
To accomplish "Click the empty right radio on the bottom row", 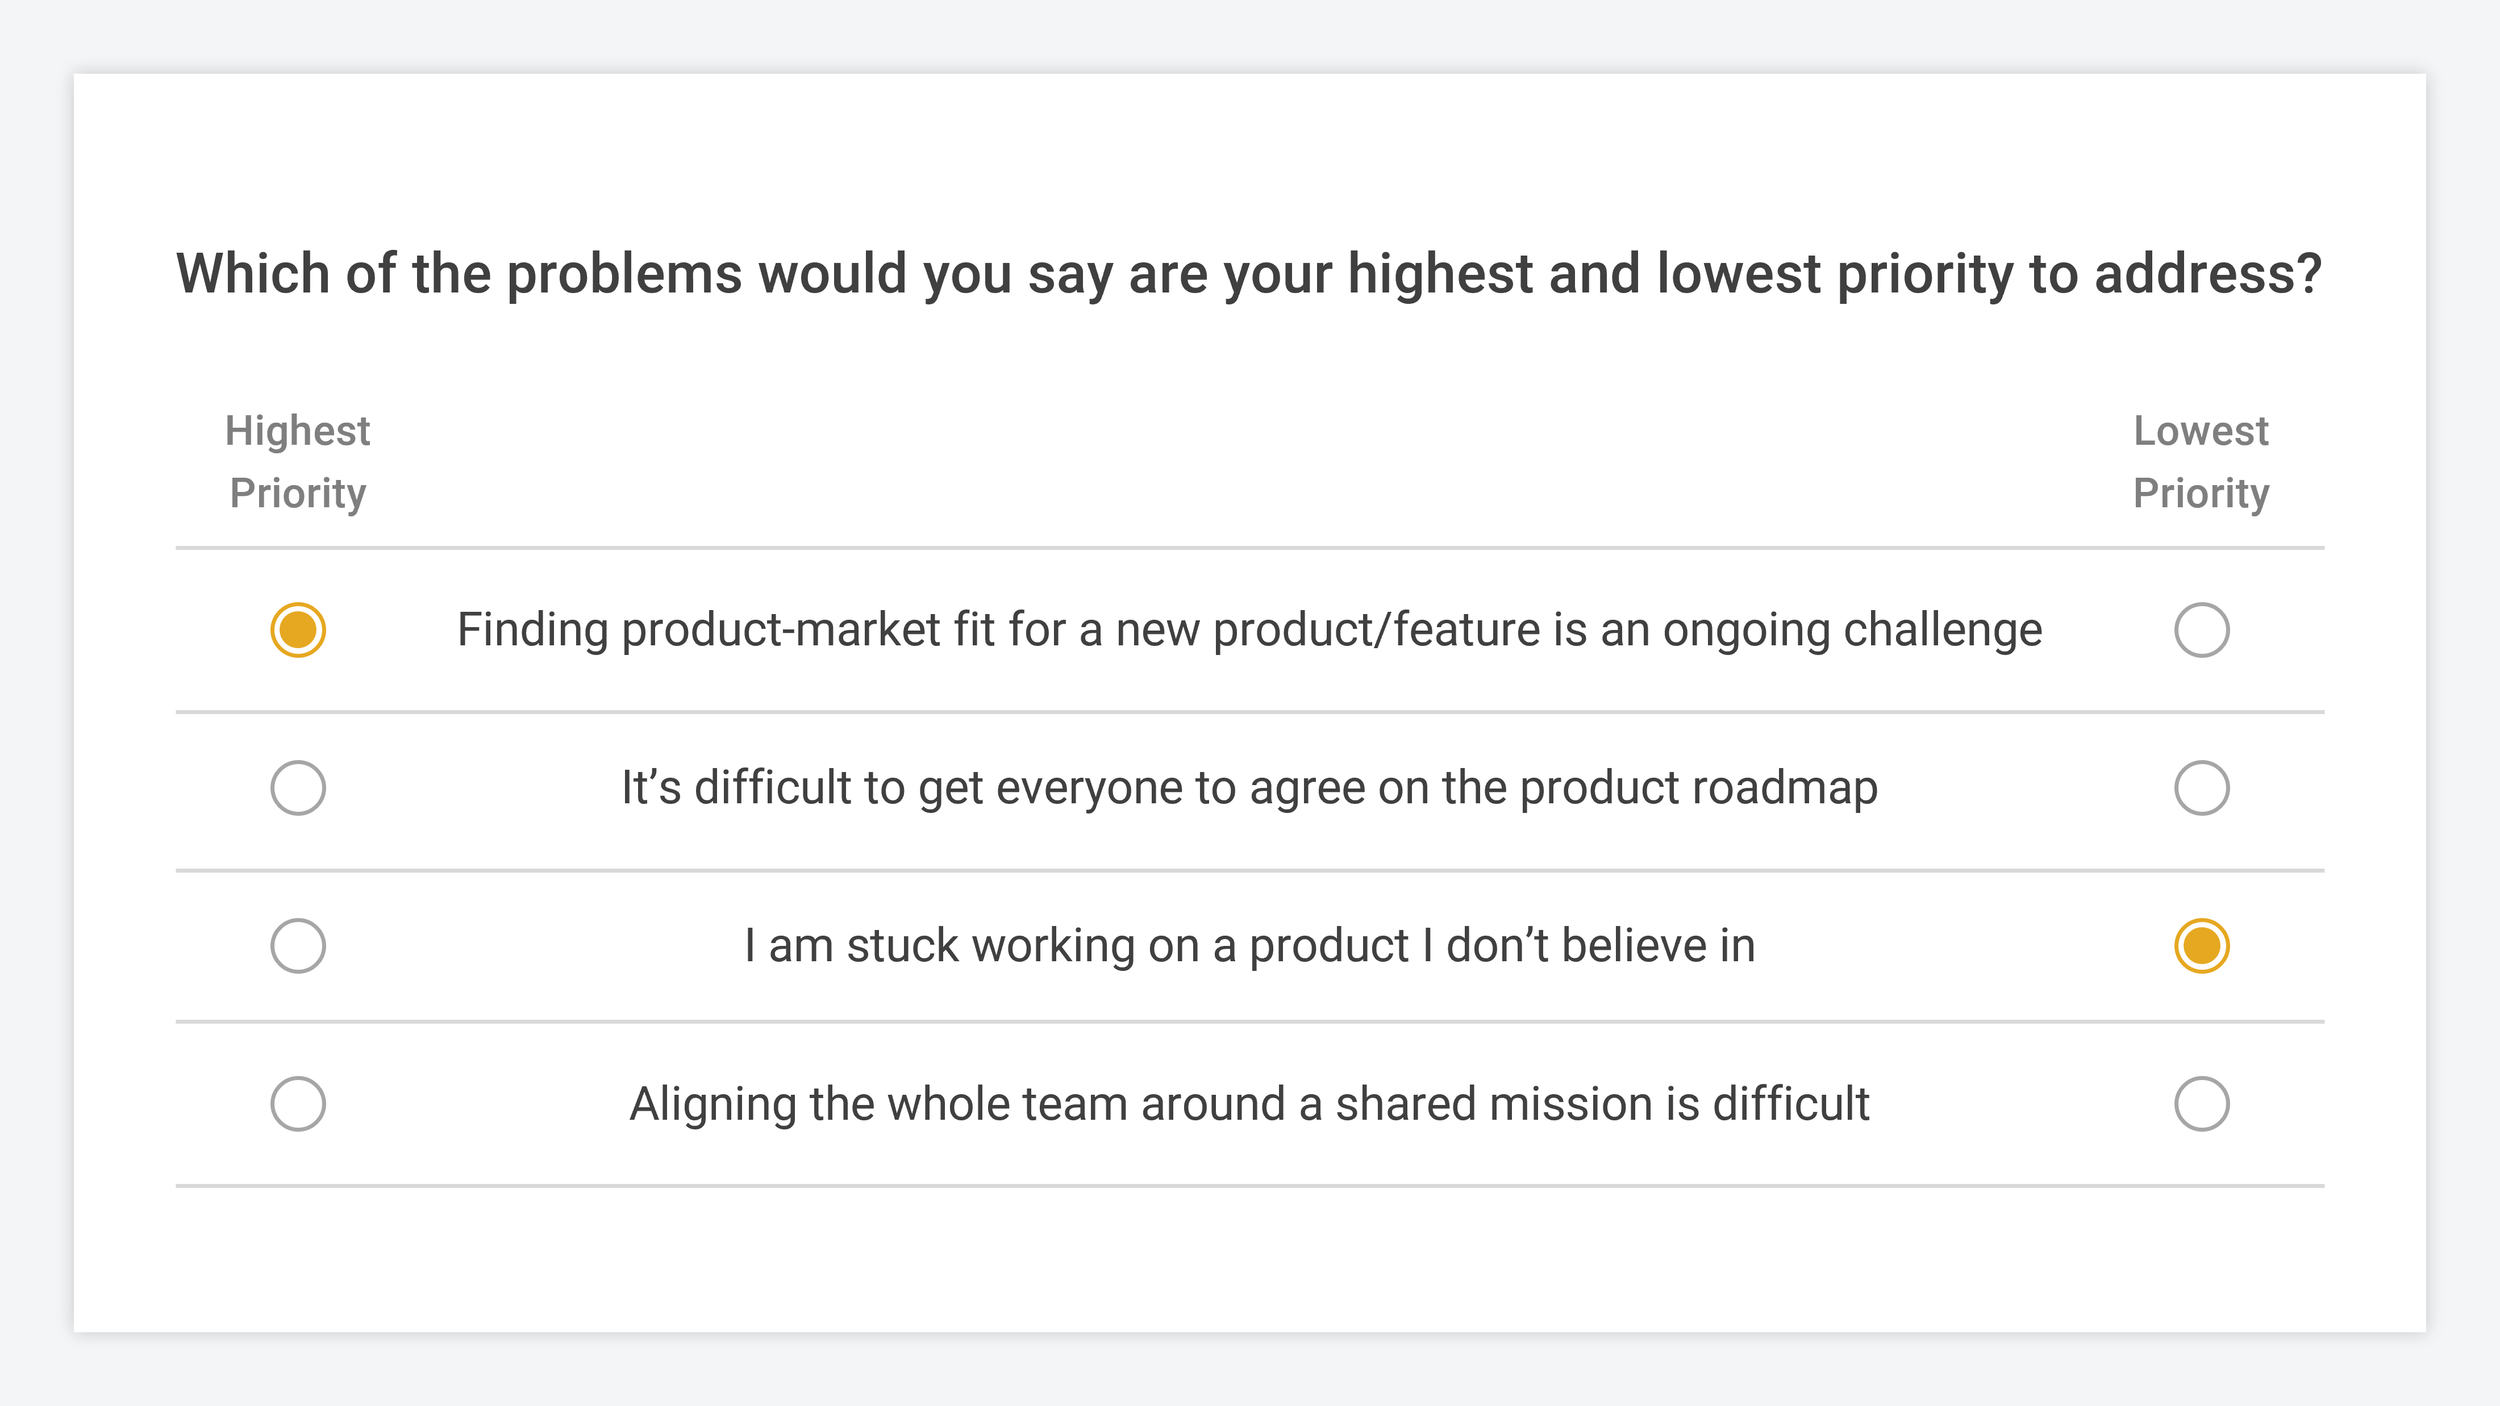I will coord(2201,1104).
